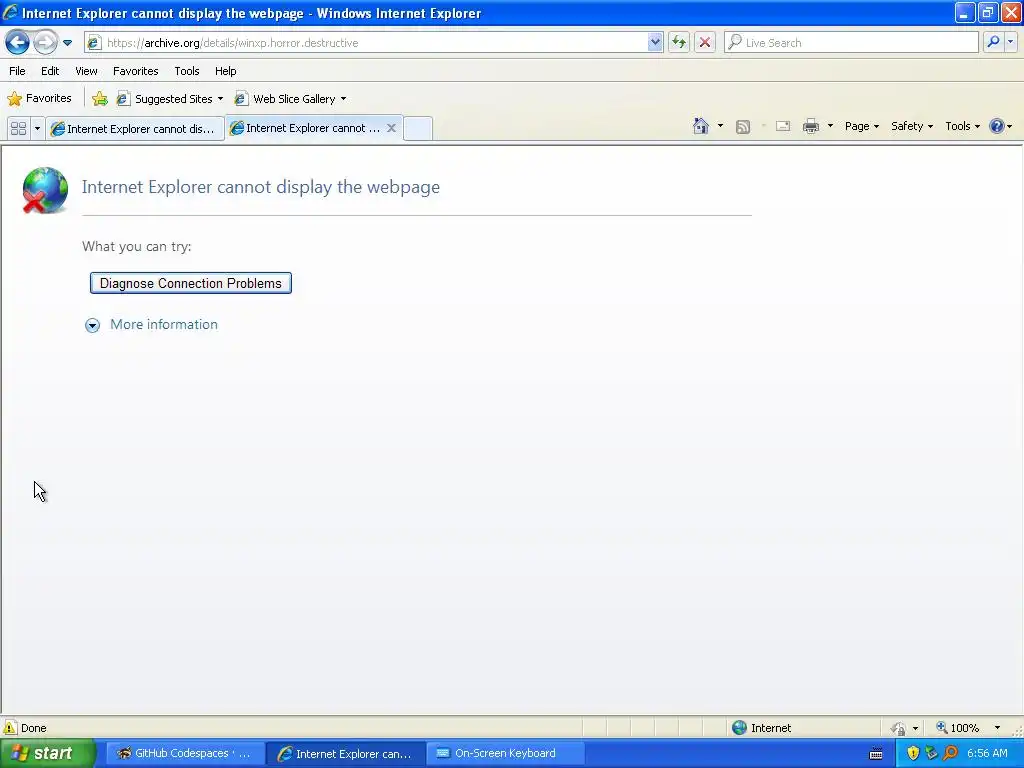Open the View menu
Viewport: 1024px width, 768px height.
86,71
